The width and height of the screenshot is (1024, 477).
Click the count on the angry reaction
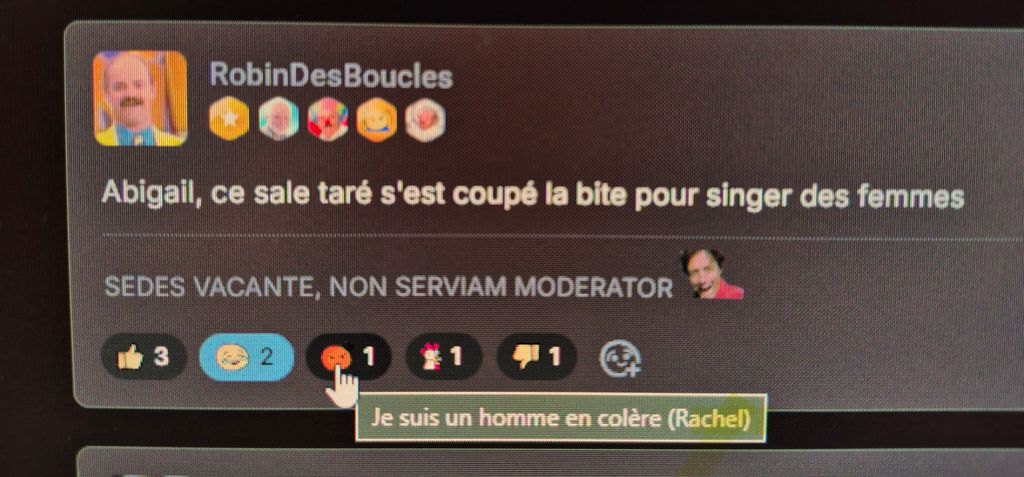(x=369, y=357)
